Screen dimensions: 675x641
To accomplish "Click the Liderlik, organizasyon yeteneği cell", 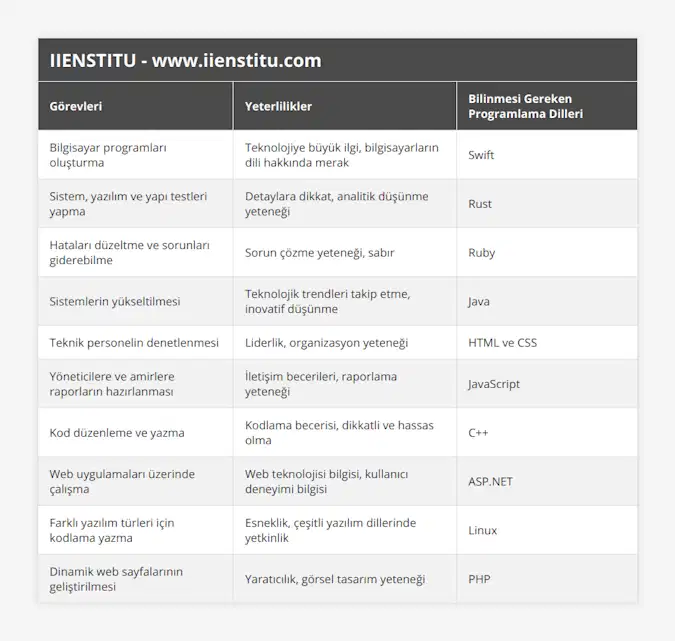I will 326,343.
